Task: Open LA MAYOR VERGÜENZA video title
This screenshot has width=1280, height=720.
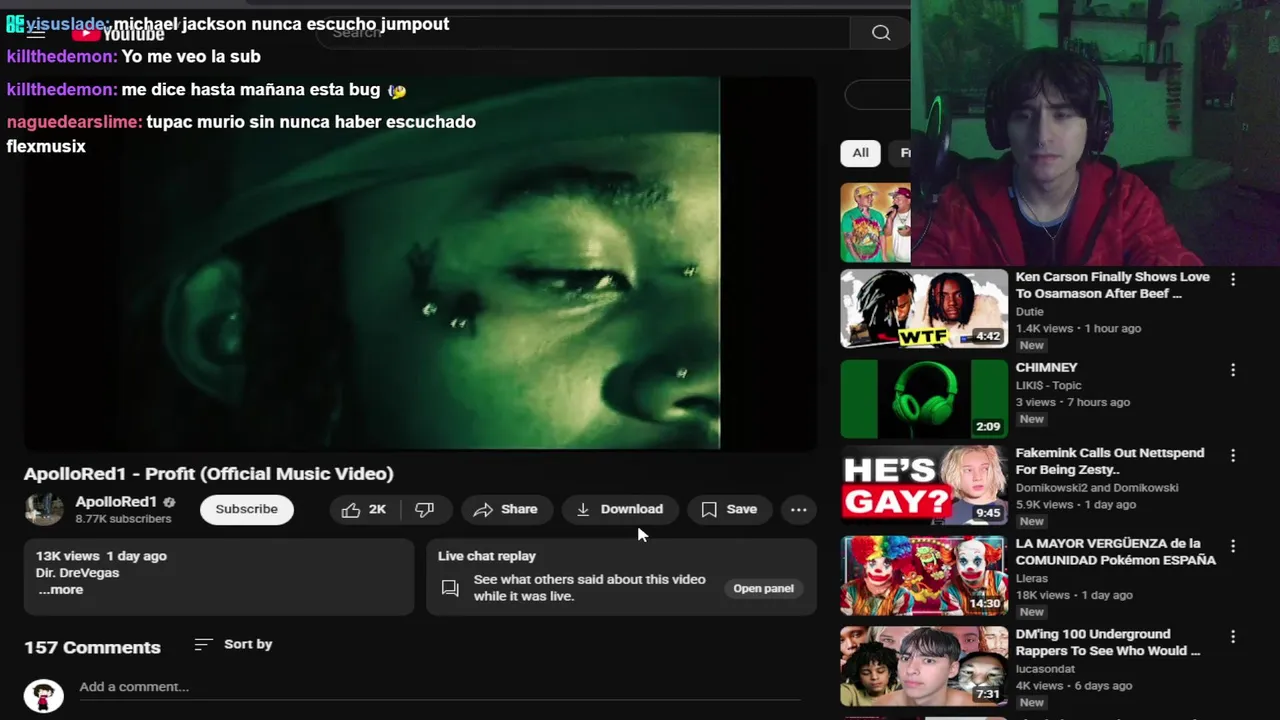Action: 1115,551
